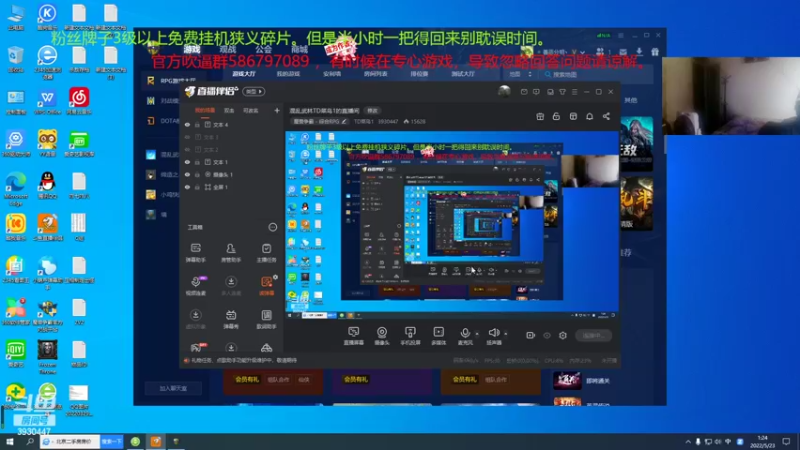Open the orange highlighted toolbox tool
Screen dimensions: 800x450
coord(266,286)
